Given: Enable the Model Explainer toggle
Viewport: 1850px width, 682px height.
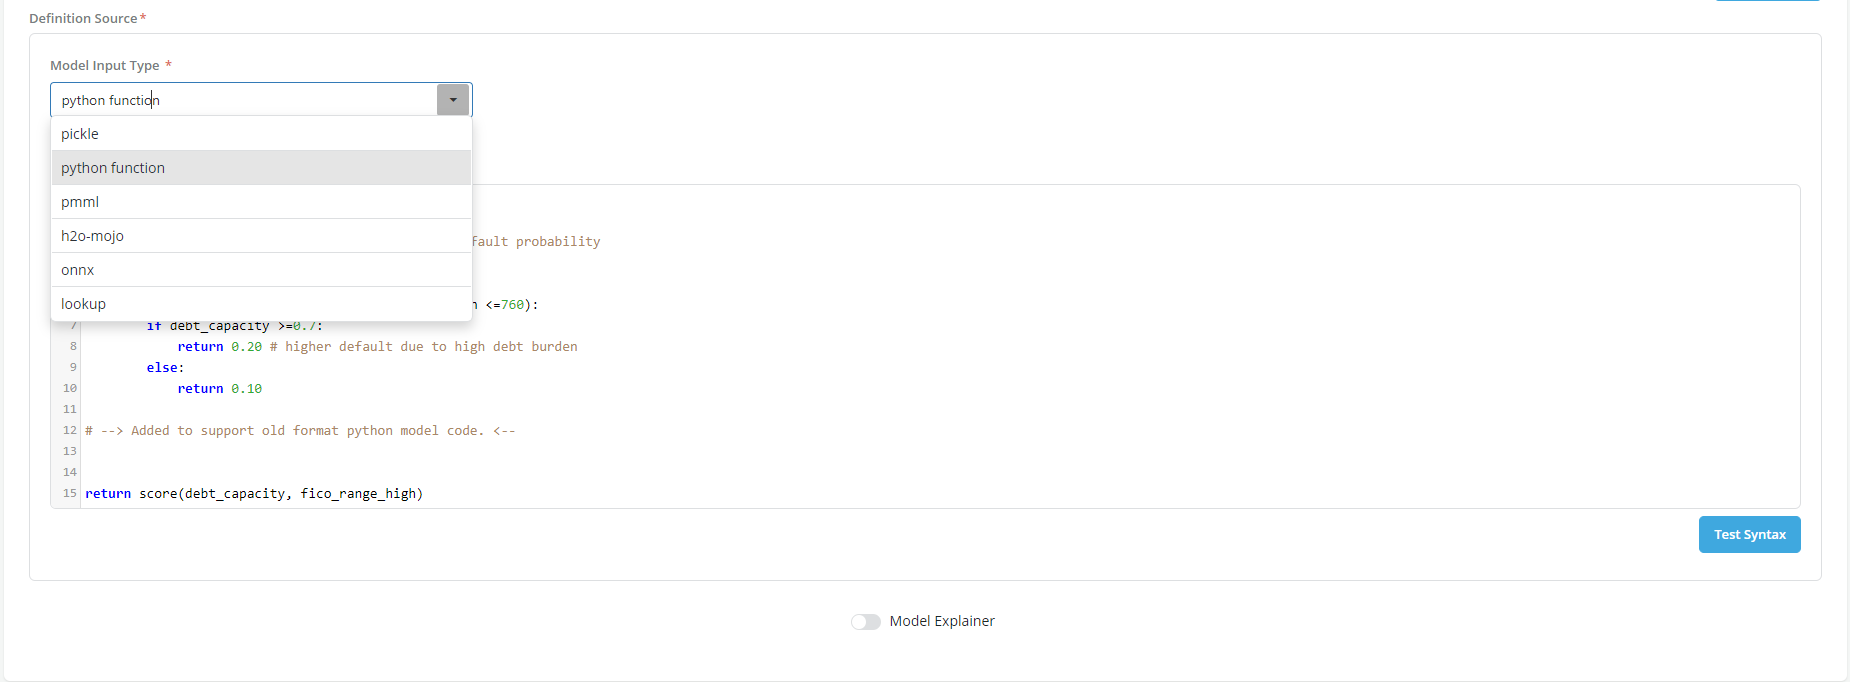Looking at the screenshot, I should point(866,622).
